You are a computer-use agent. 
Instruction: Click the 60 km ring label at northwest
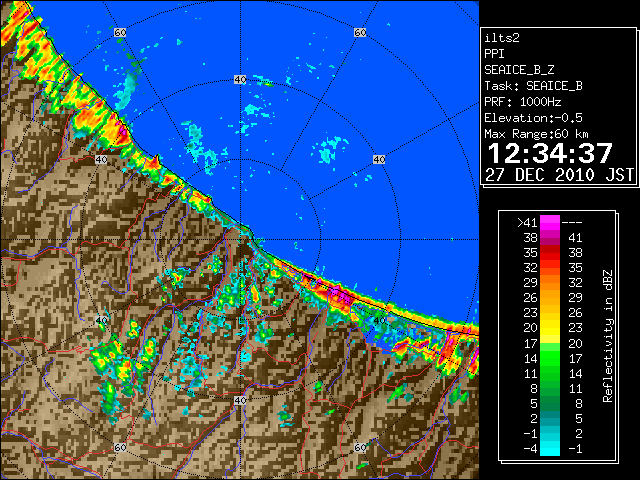[x=120, y=32]
